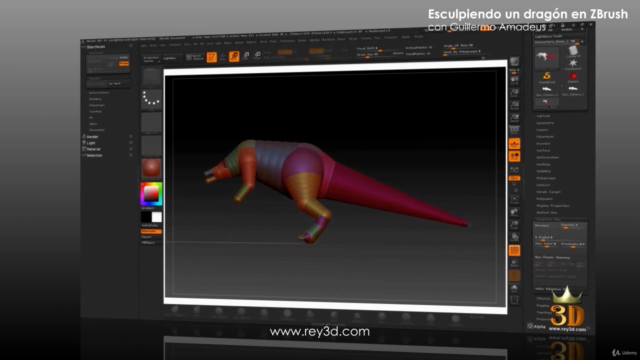
Task: Select the Scale mode button in top shelf
Action: click(246, 56)
